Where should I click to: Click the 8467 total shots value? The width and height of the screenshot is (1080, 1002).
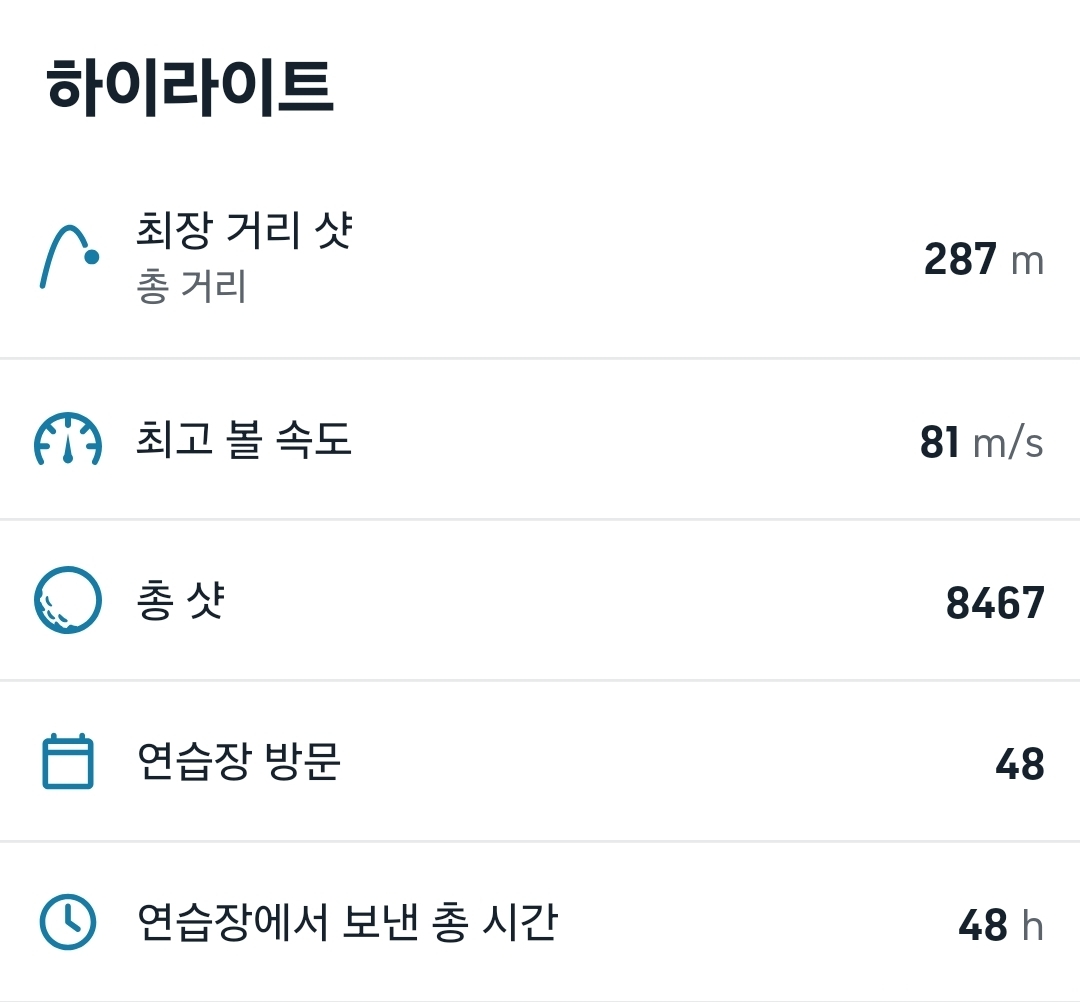pyautogui.click(x=995, y=603)
